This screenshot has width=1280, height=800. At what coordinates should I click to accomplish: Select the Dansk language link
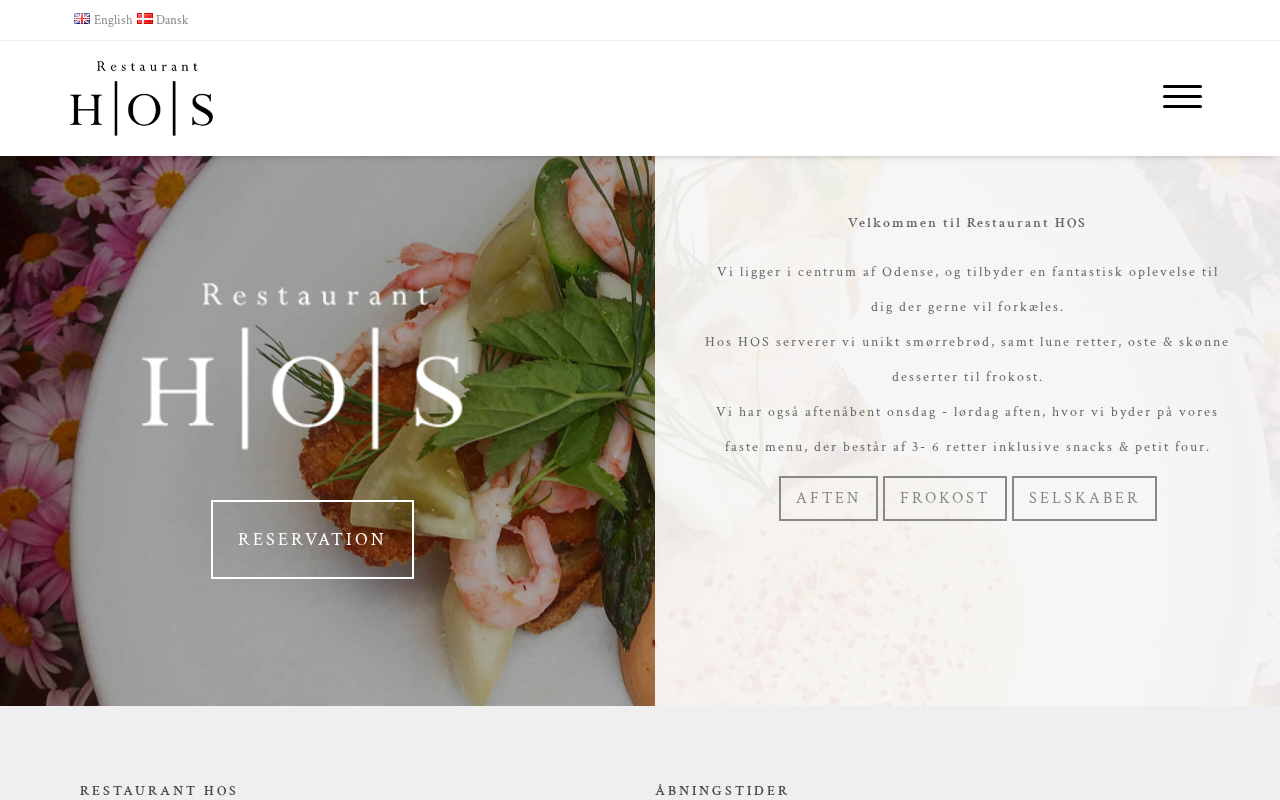coord(172,20)
